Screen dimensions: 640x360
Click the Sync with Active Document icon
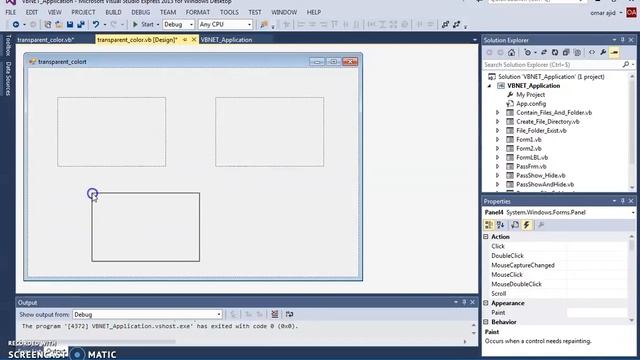coord(544,53)
